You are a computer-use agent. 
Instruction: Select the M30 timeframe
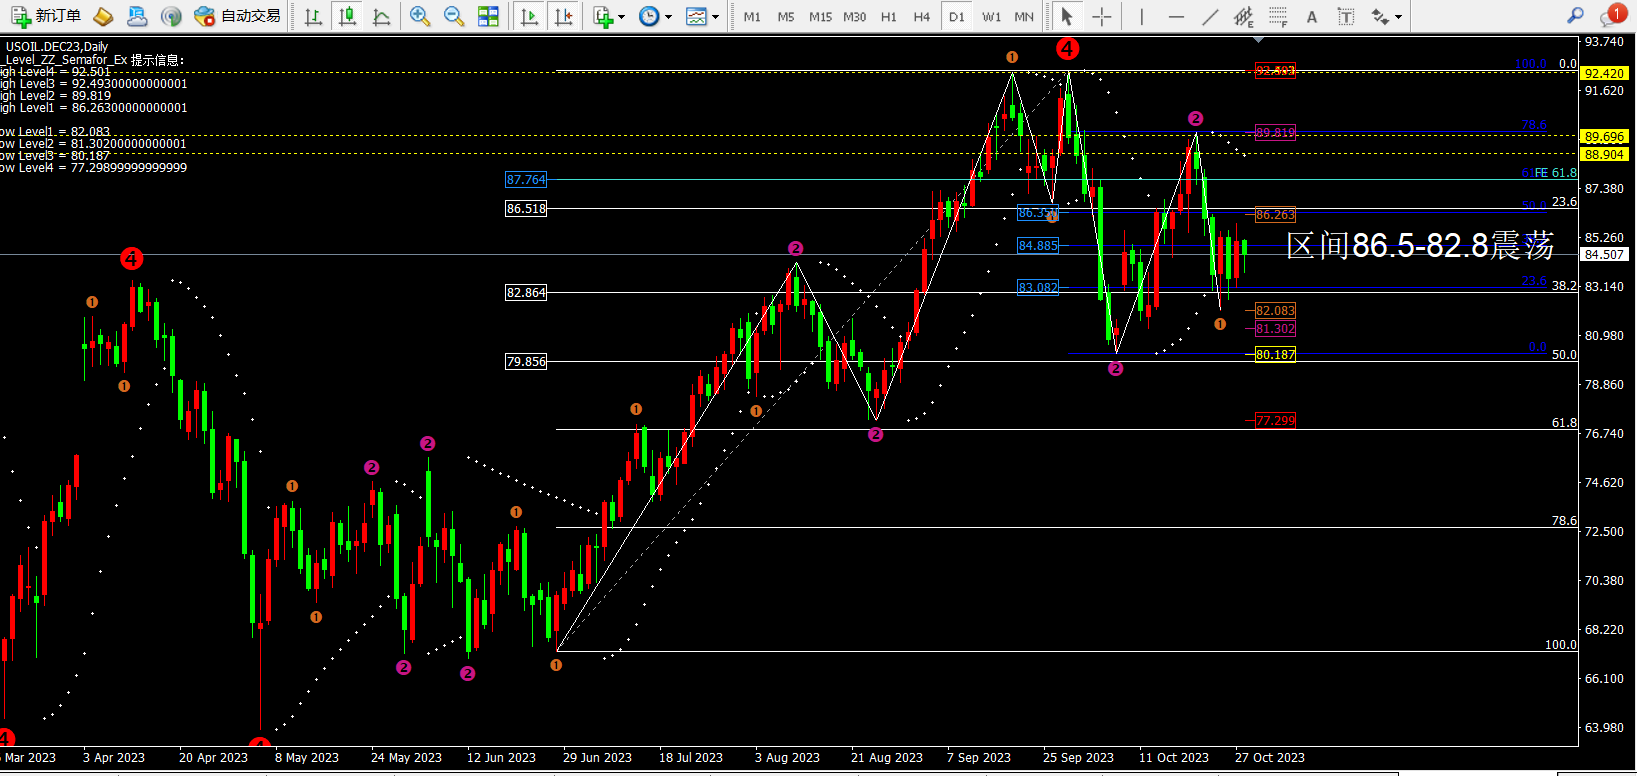click(854, 17)
